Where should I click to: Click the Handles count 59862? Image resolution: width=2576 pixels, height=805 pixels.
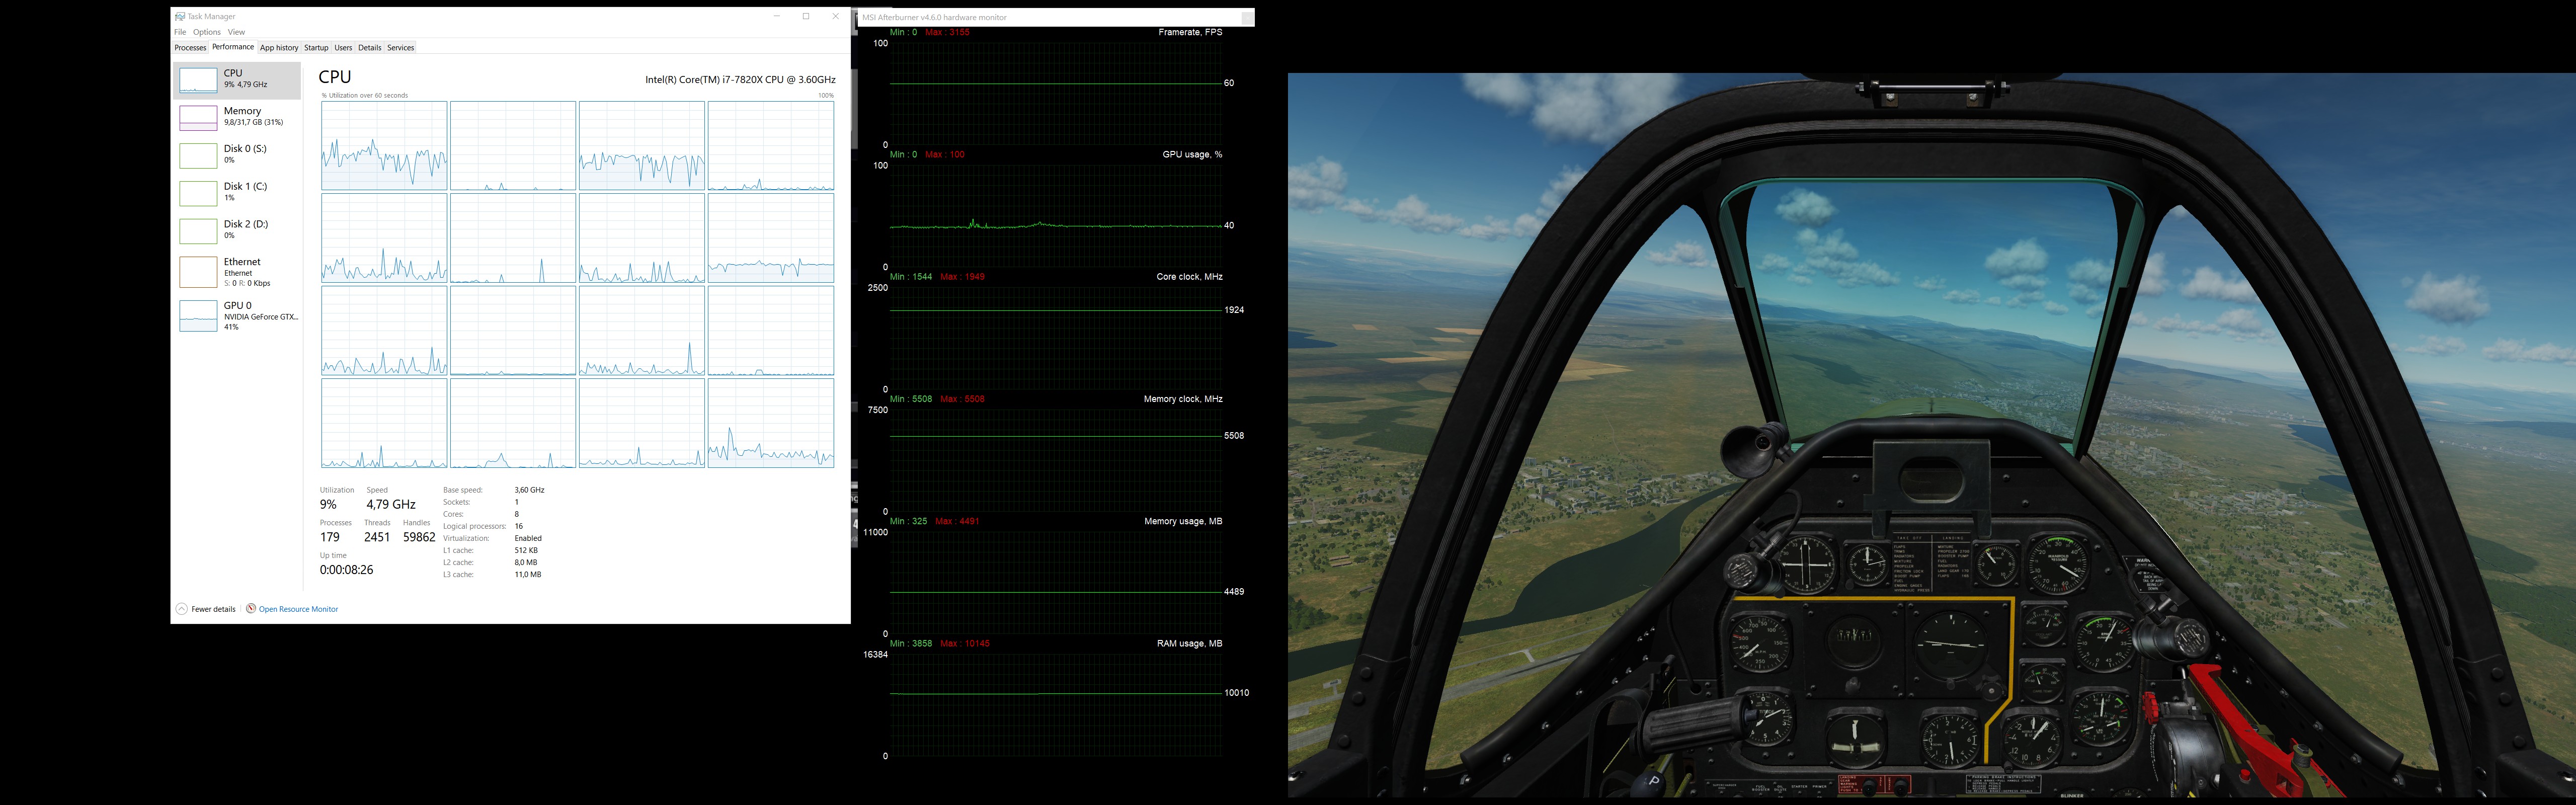click(419, 537)
